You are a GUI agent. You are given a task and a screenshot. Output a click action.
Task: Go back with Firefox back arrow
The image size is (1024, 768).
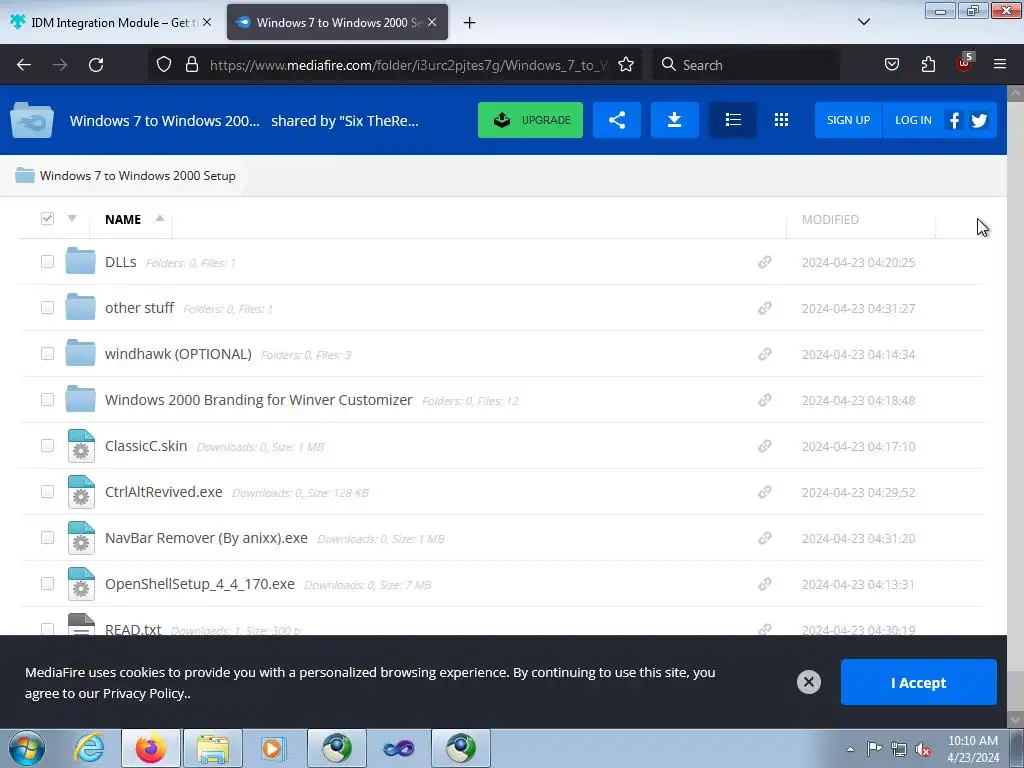point(24,65)
